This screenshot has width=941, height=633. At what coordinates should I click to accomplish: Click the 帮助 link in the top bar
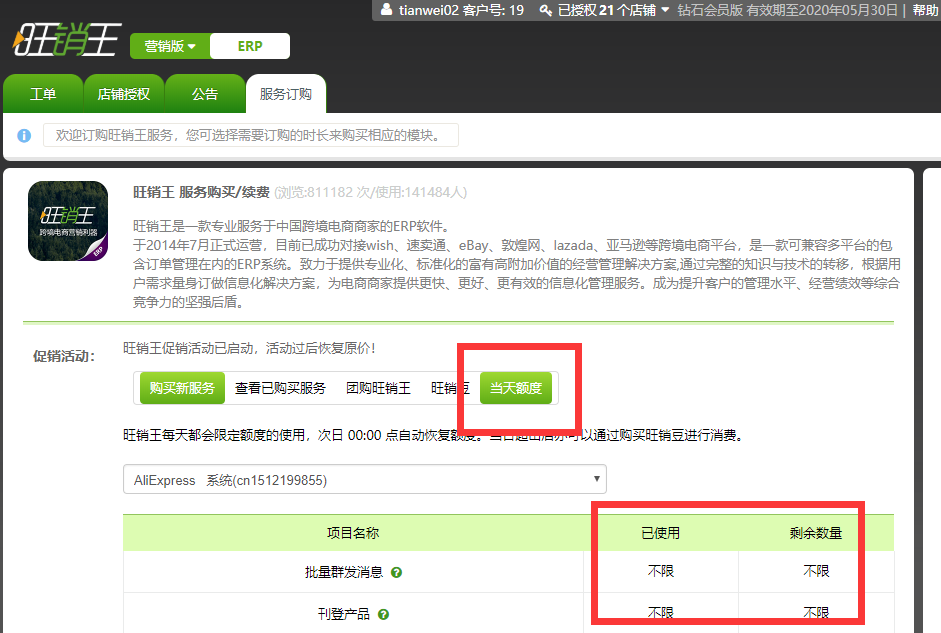926,10
